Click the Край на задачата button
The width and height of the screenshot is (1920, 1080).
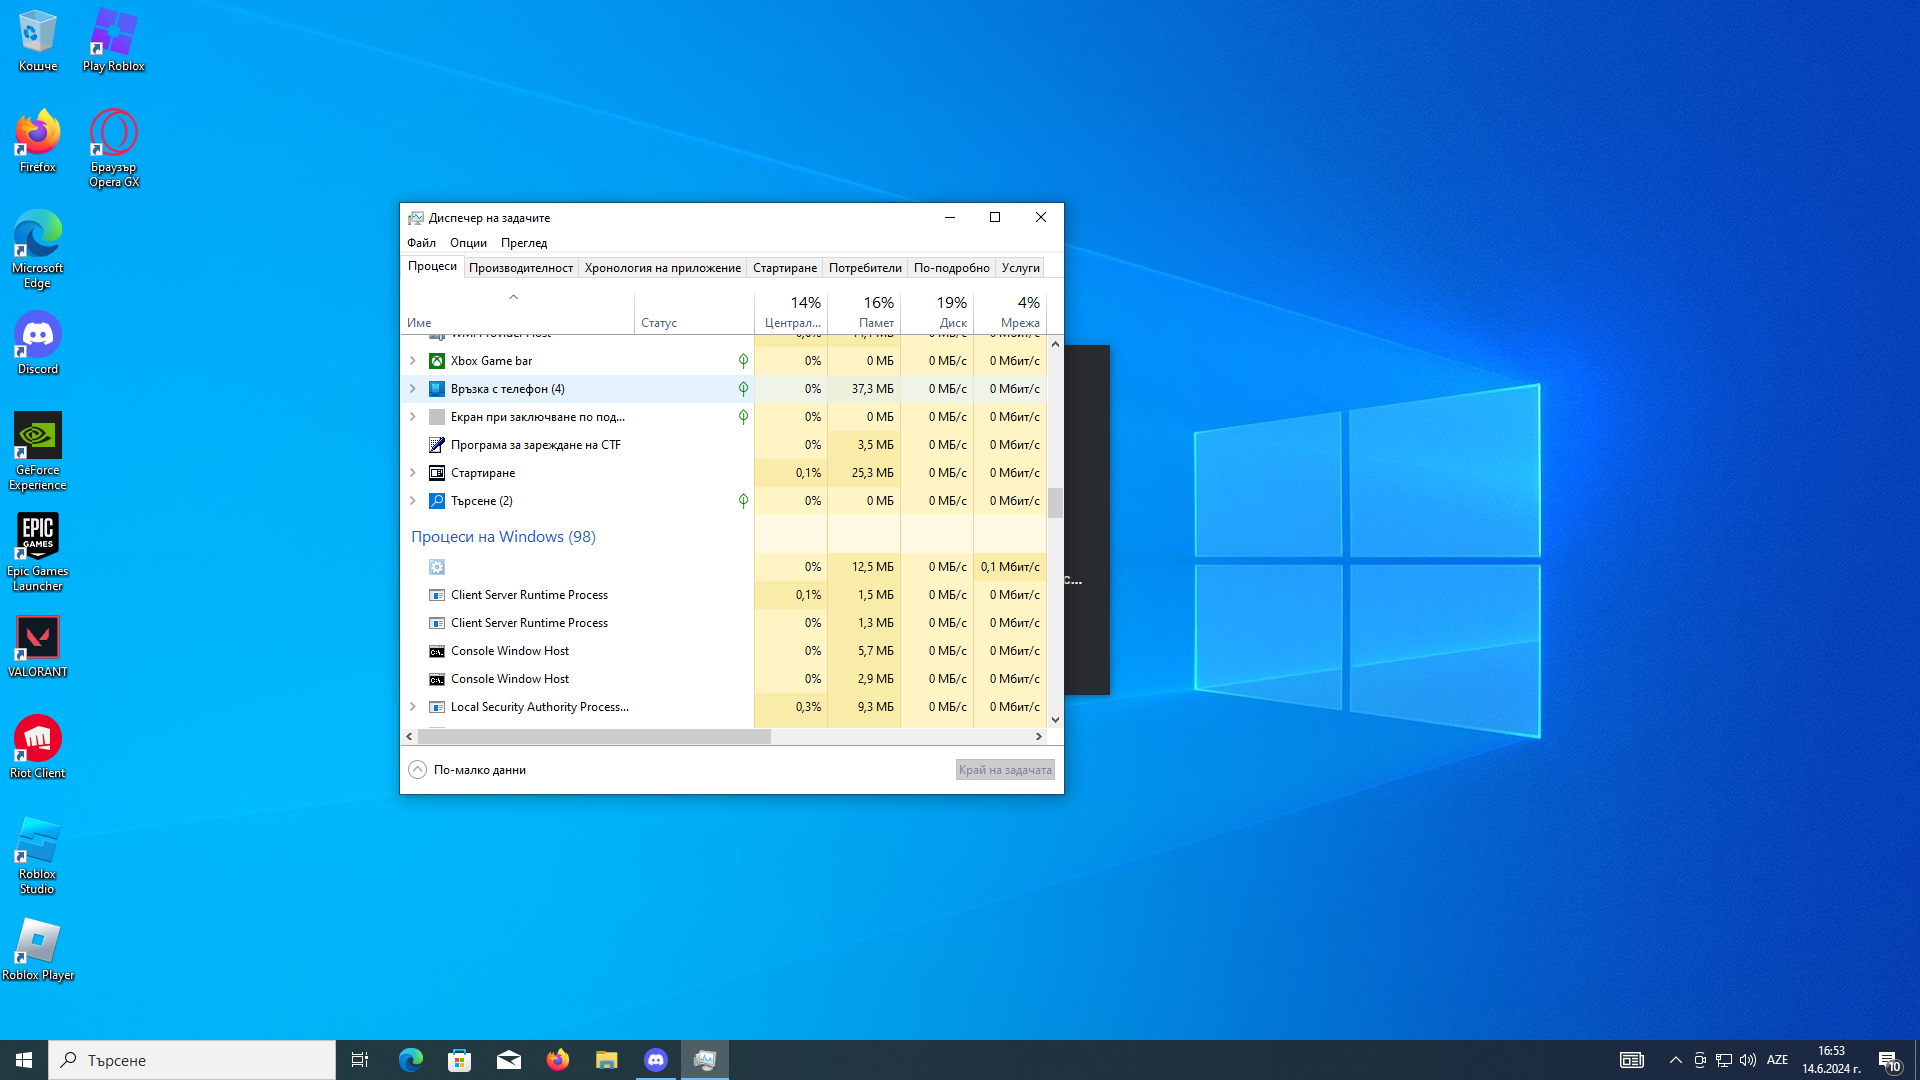[x=1004, y=770]
